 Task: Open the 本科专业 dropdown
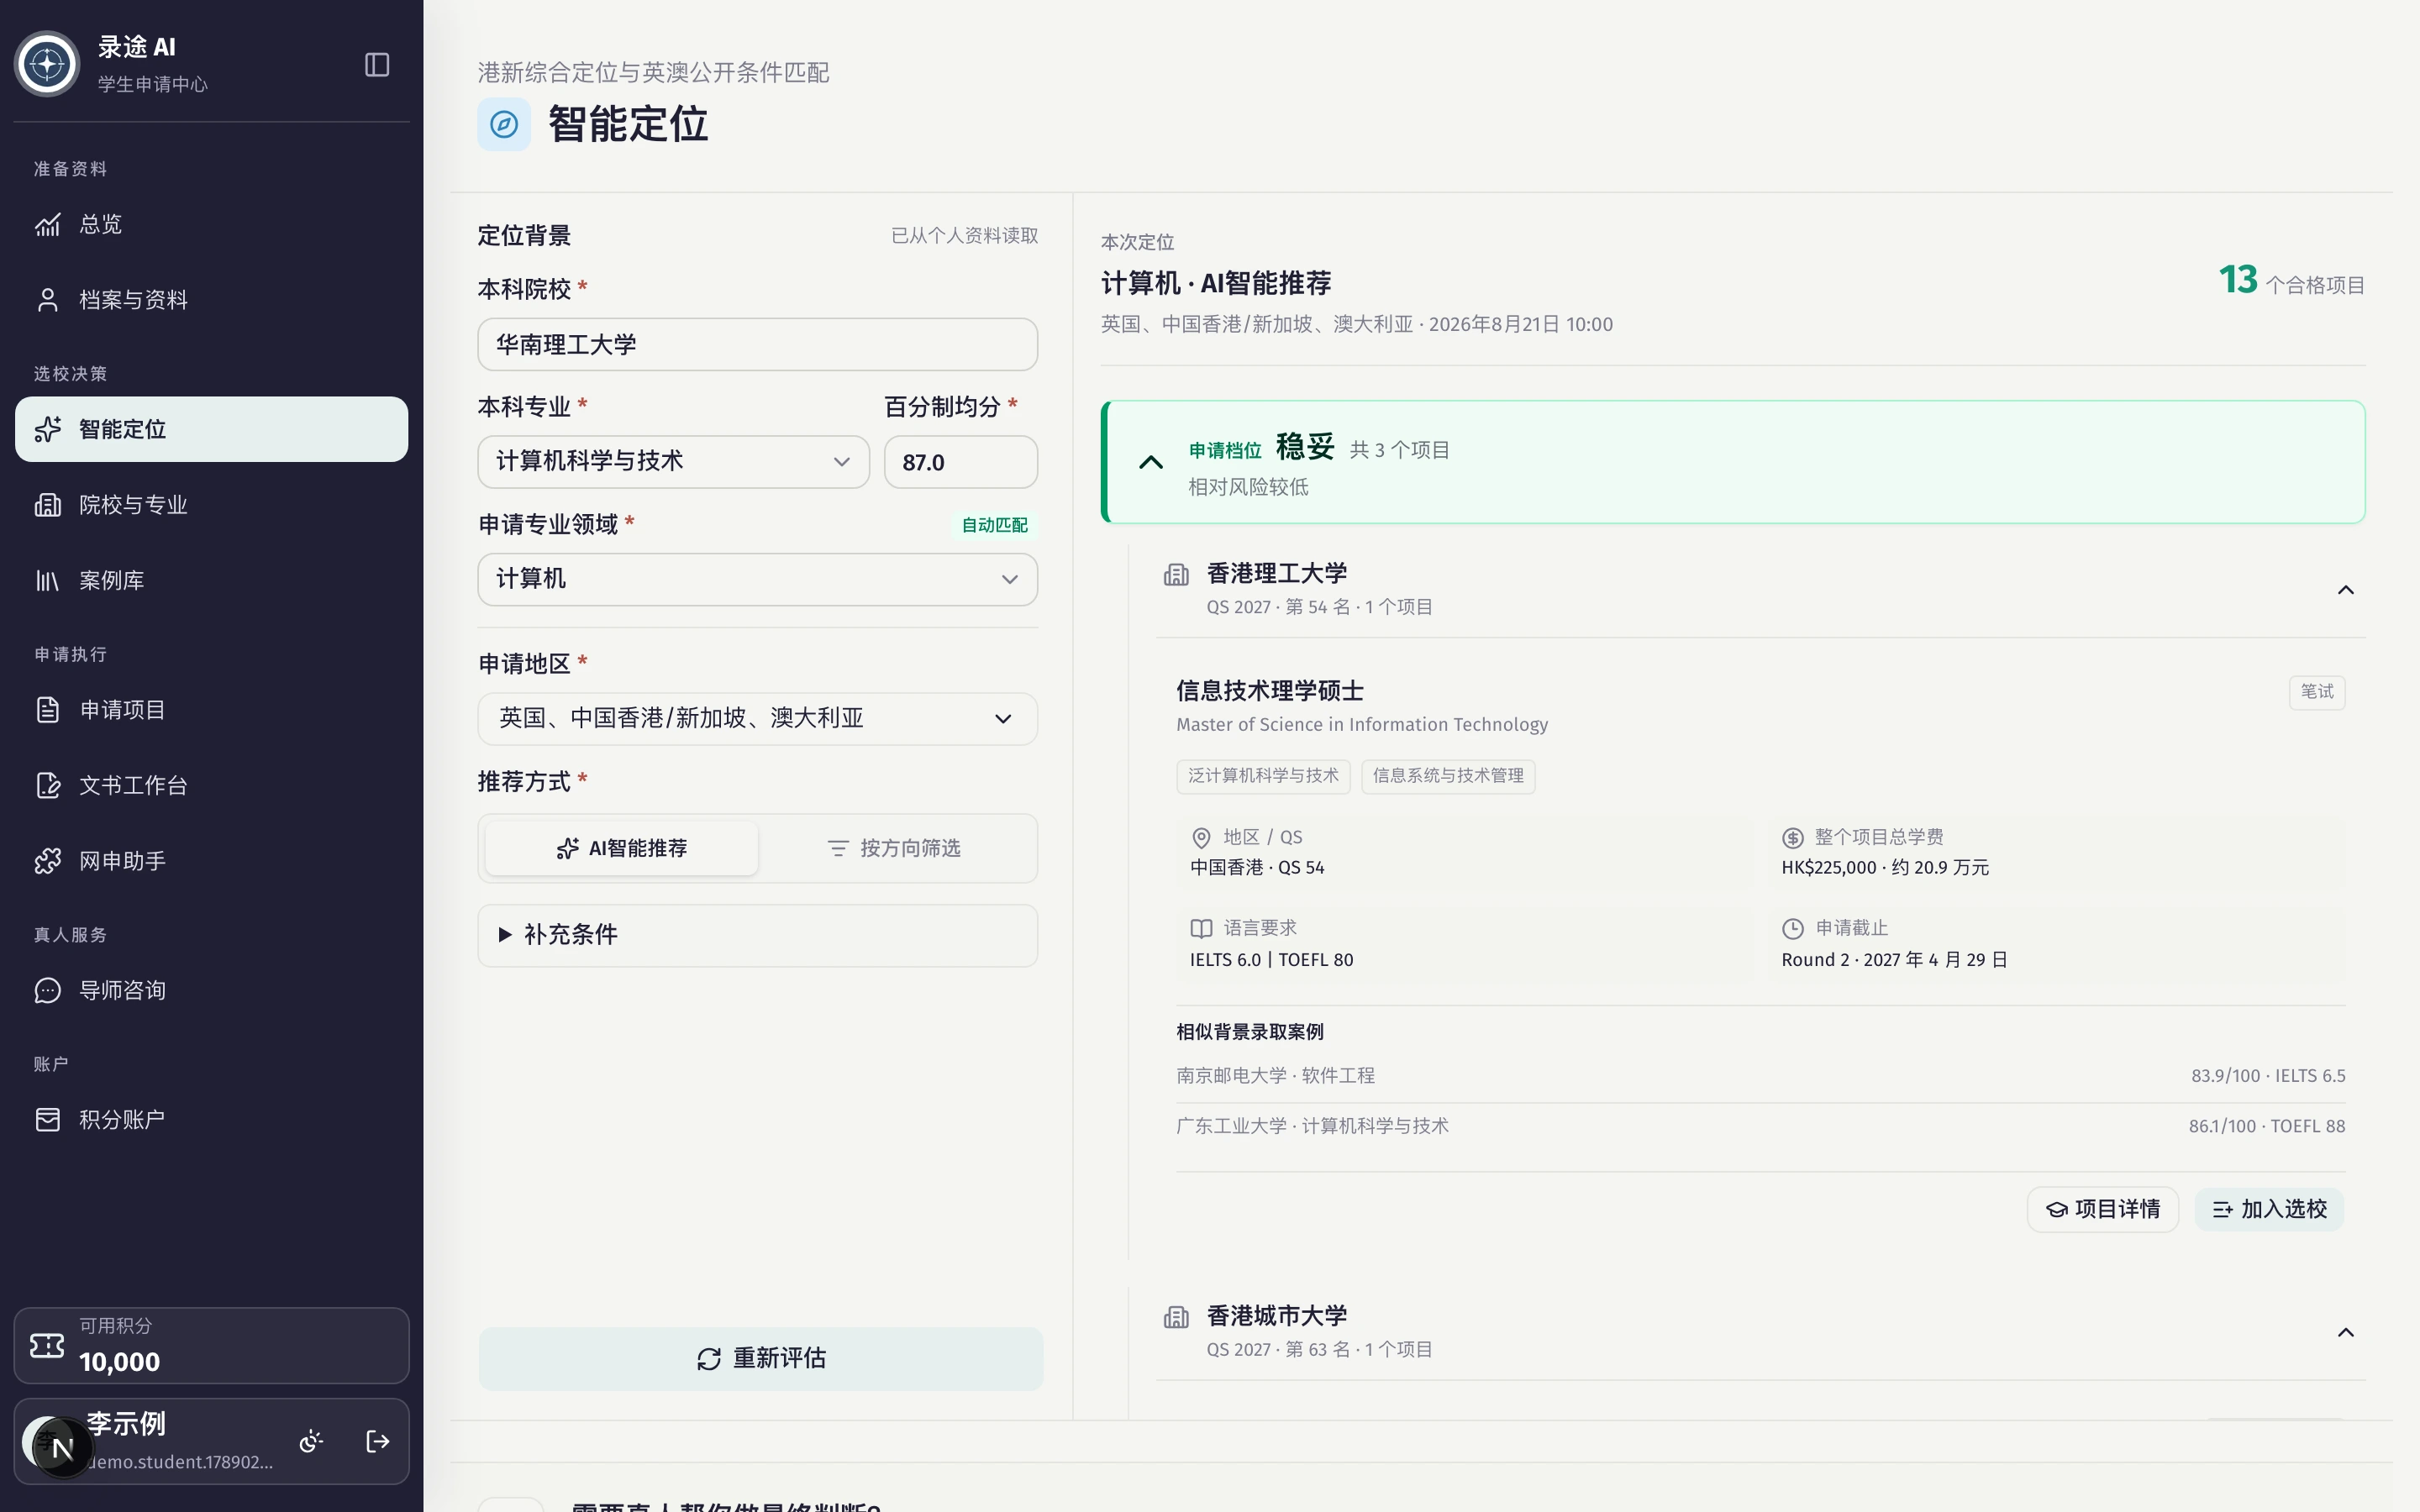click(x=674, y=462)
